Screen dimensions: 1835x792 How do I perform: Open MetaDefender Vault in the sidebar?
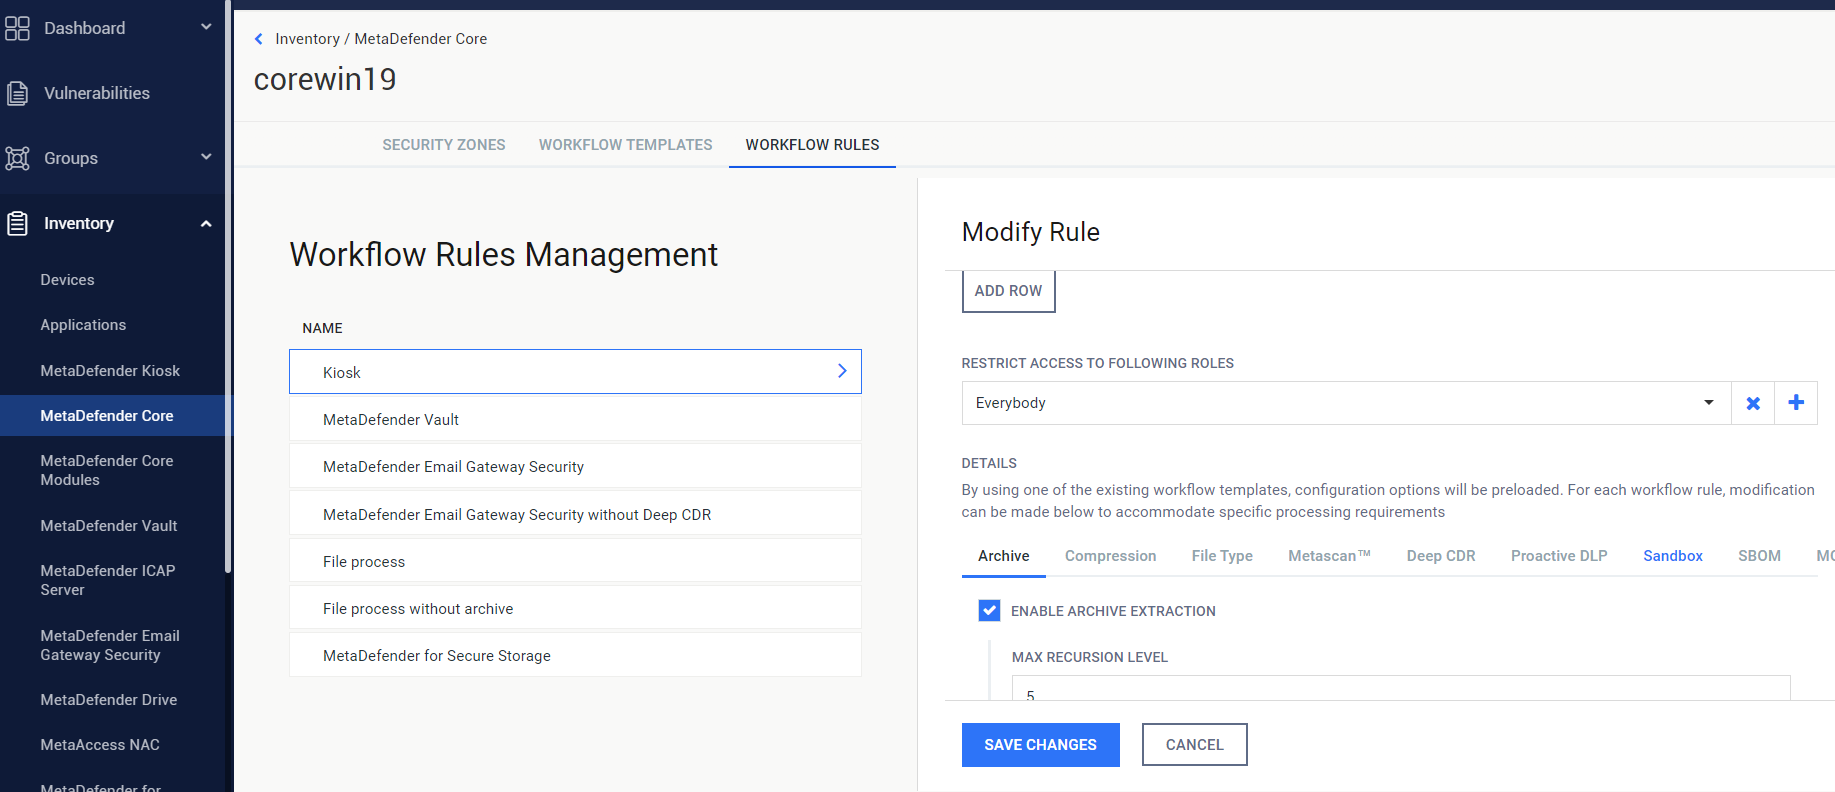coord(109,526)
